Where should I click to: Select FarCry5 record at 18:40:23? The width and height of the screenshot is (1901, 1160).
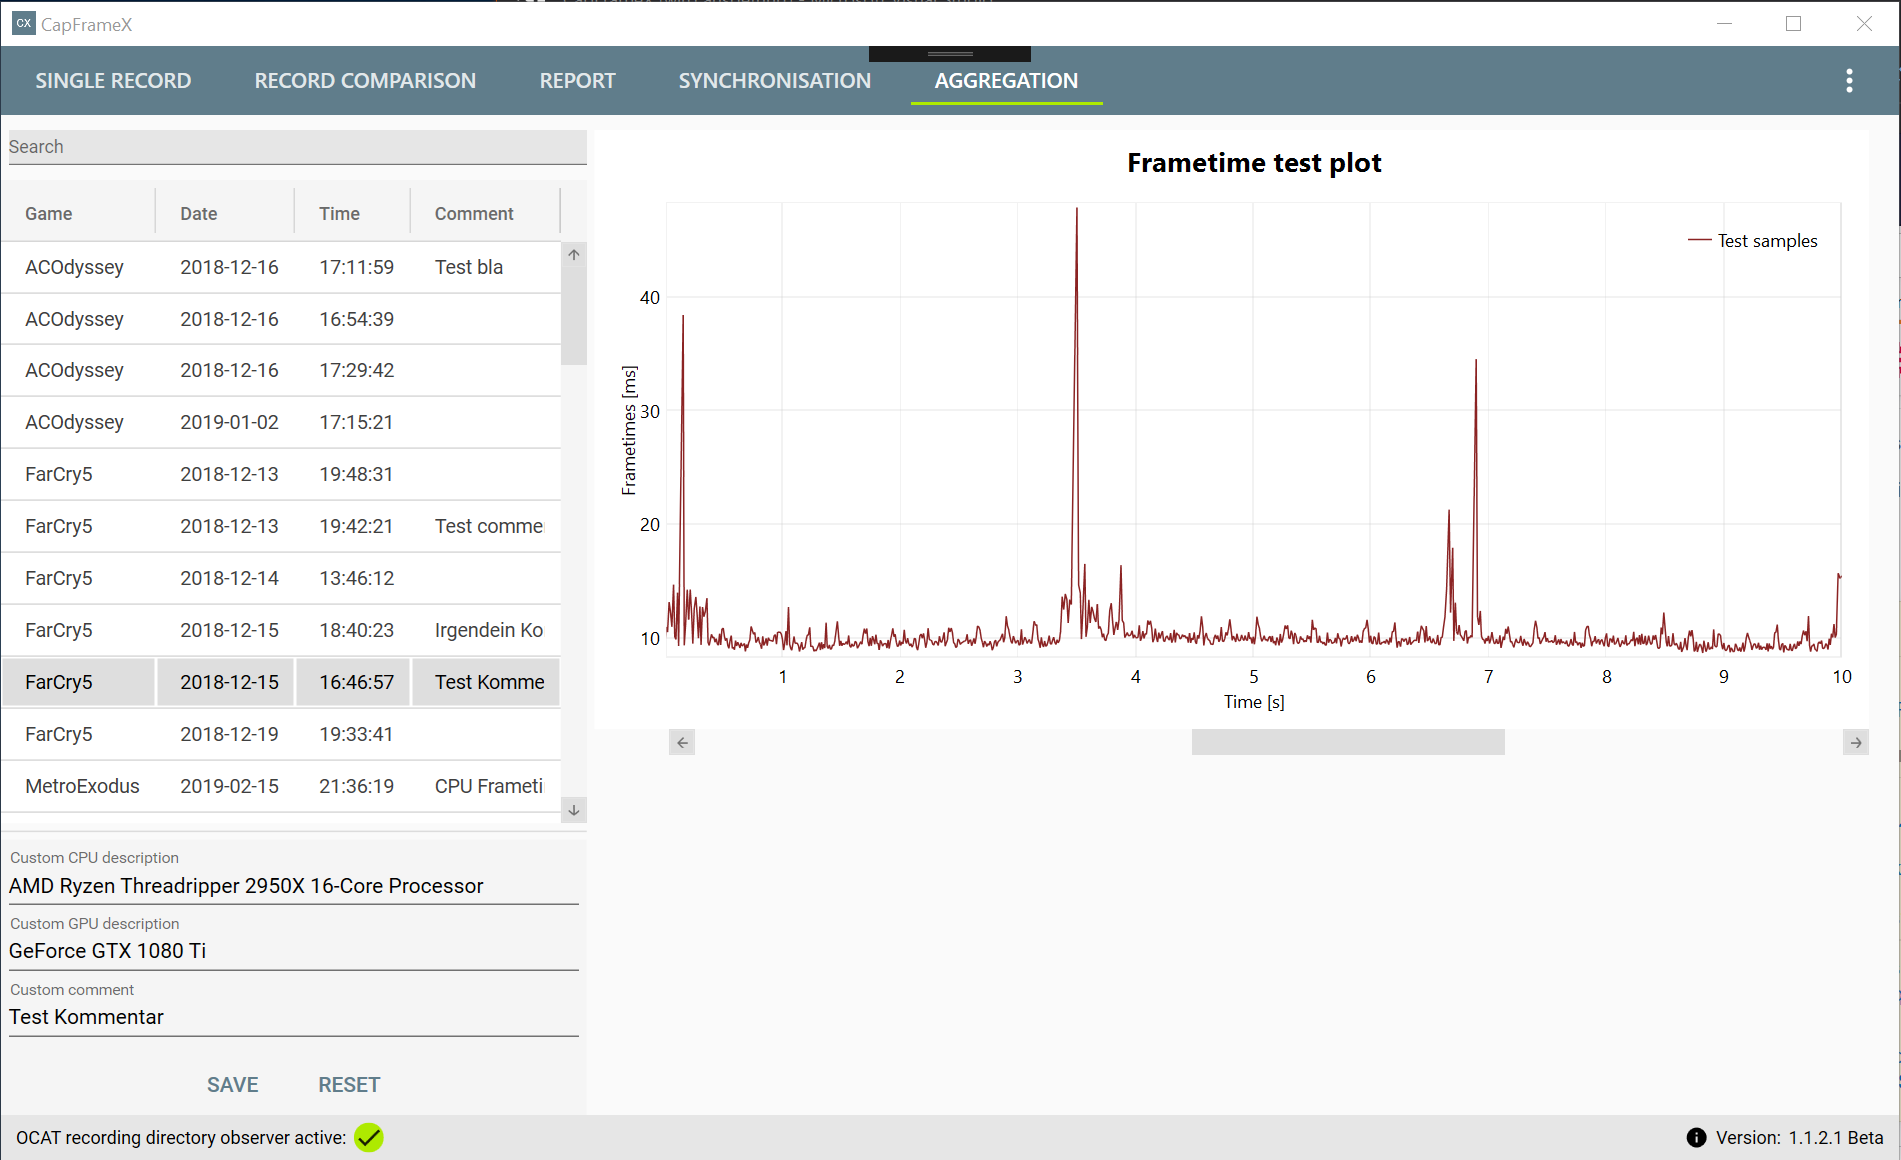281,630
